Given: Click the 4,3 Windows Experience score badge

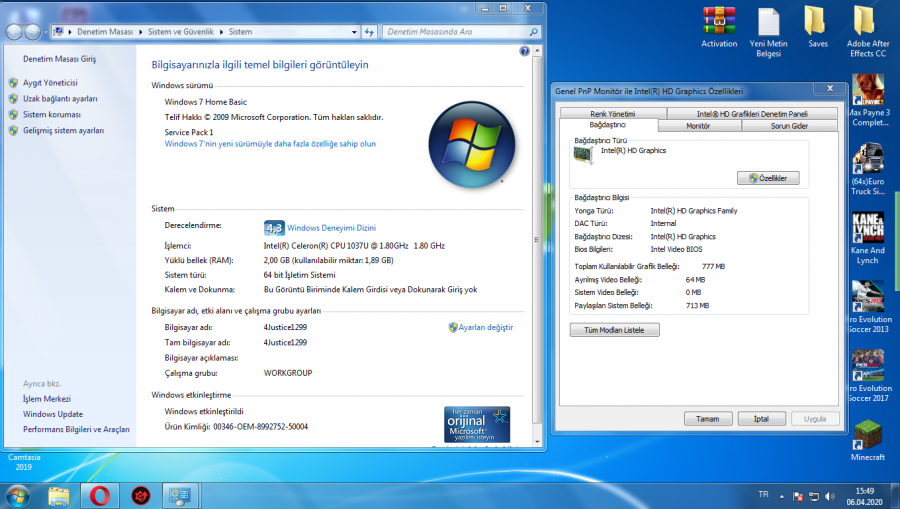Looking at the screenshot, I should point(274,228).
